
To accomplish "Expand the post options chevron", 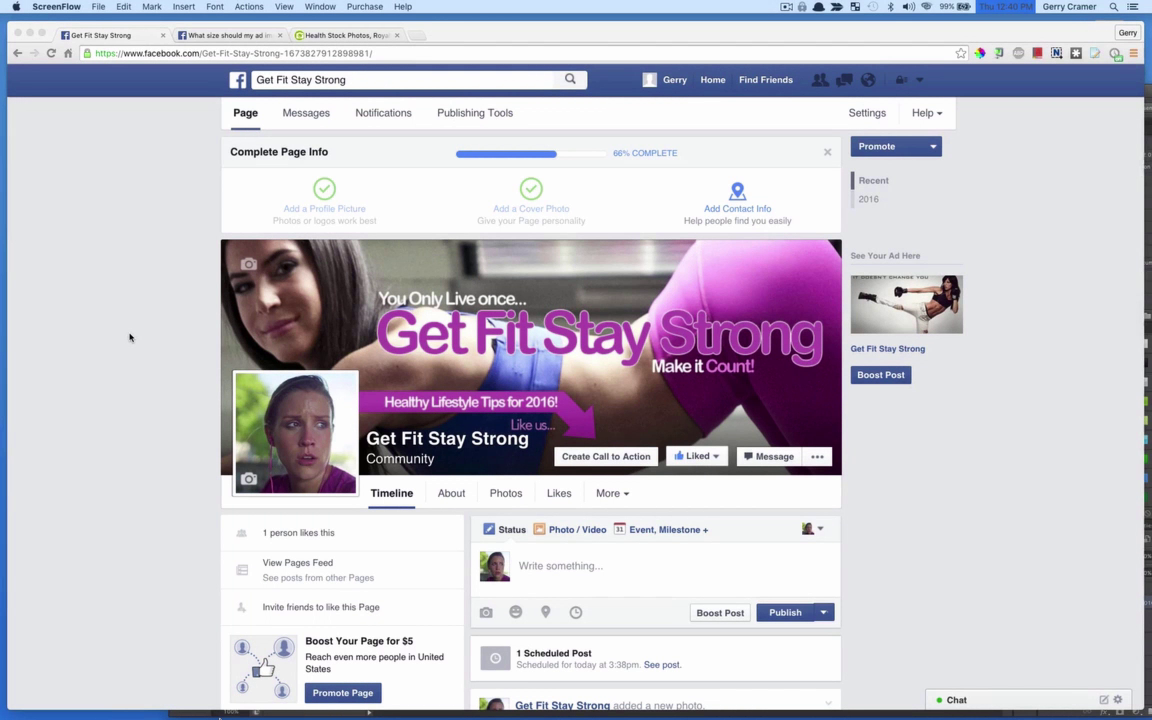I will point(828,703).
